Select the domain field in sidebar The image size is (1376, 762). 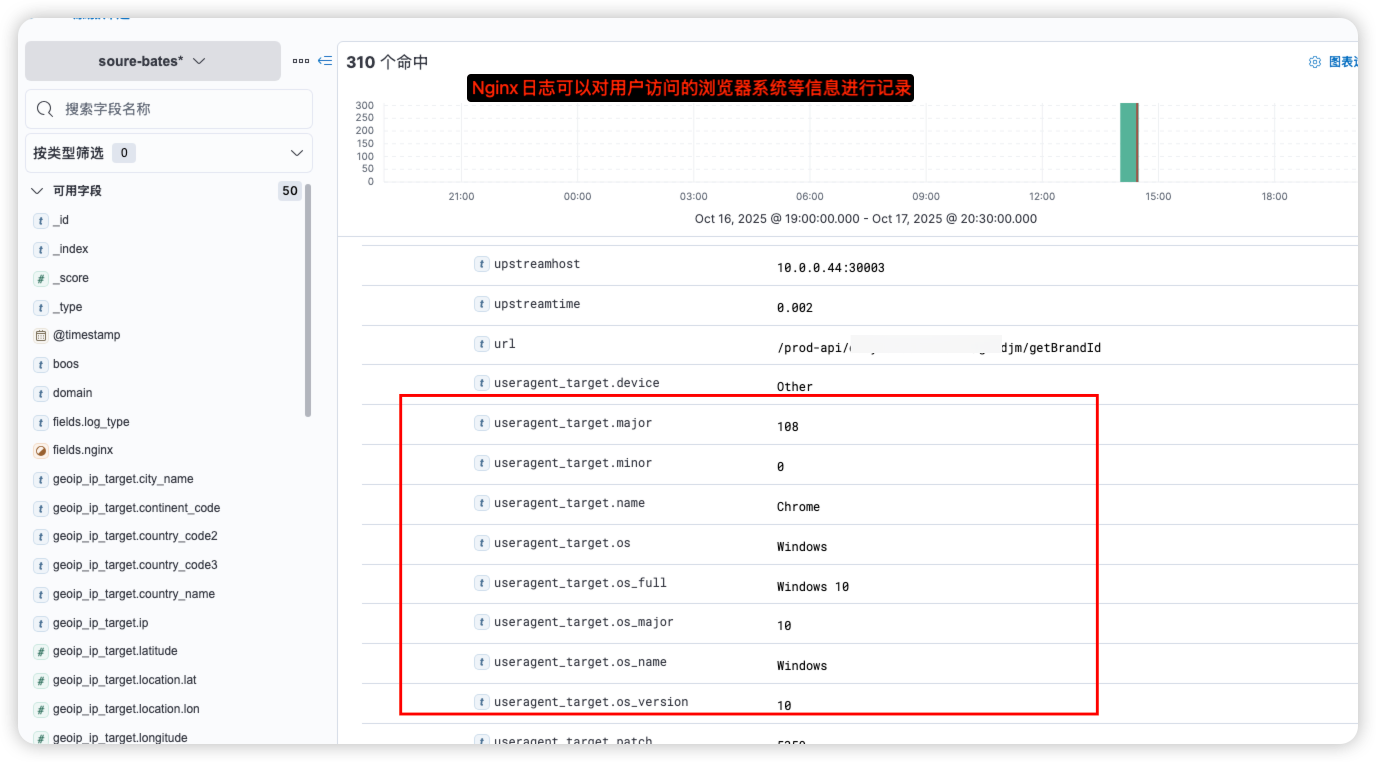72,393
